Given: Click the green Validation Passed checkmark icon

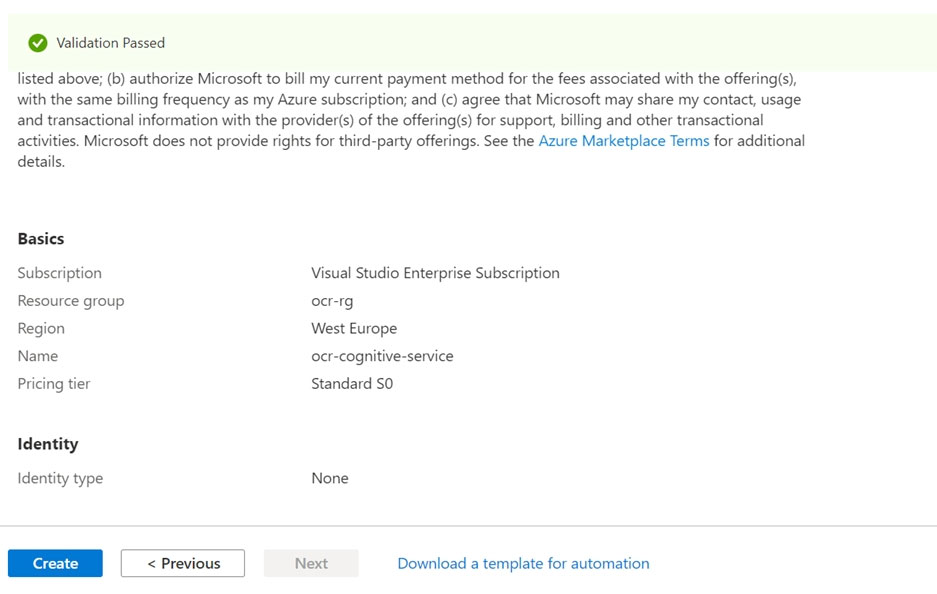Looking at the screenshot, I should 38,42.
